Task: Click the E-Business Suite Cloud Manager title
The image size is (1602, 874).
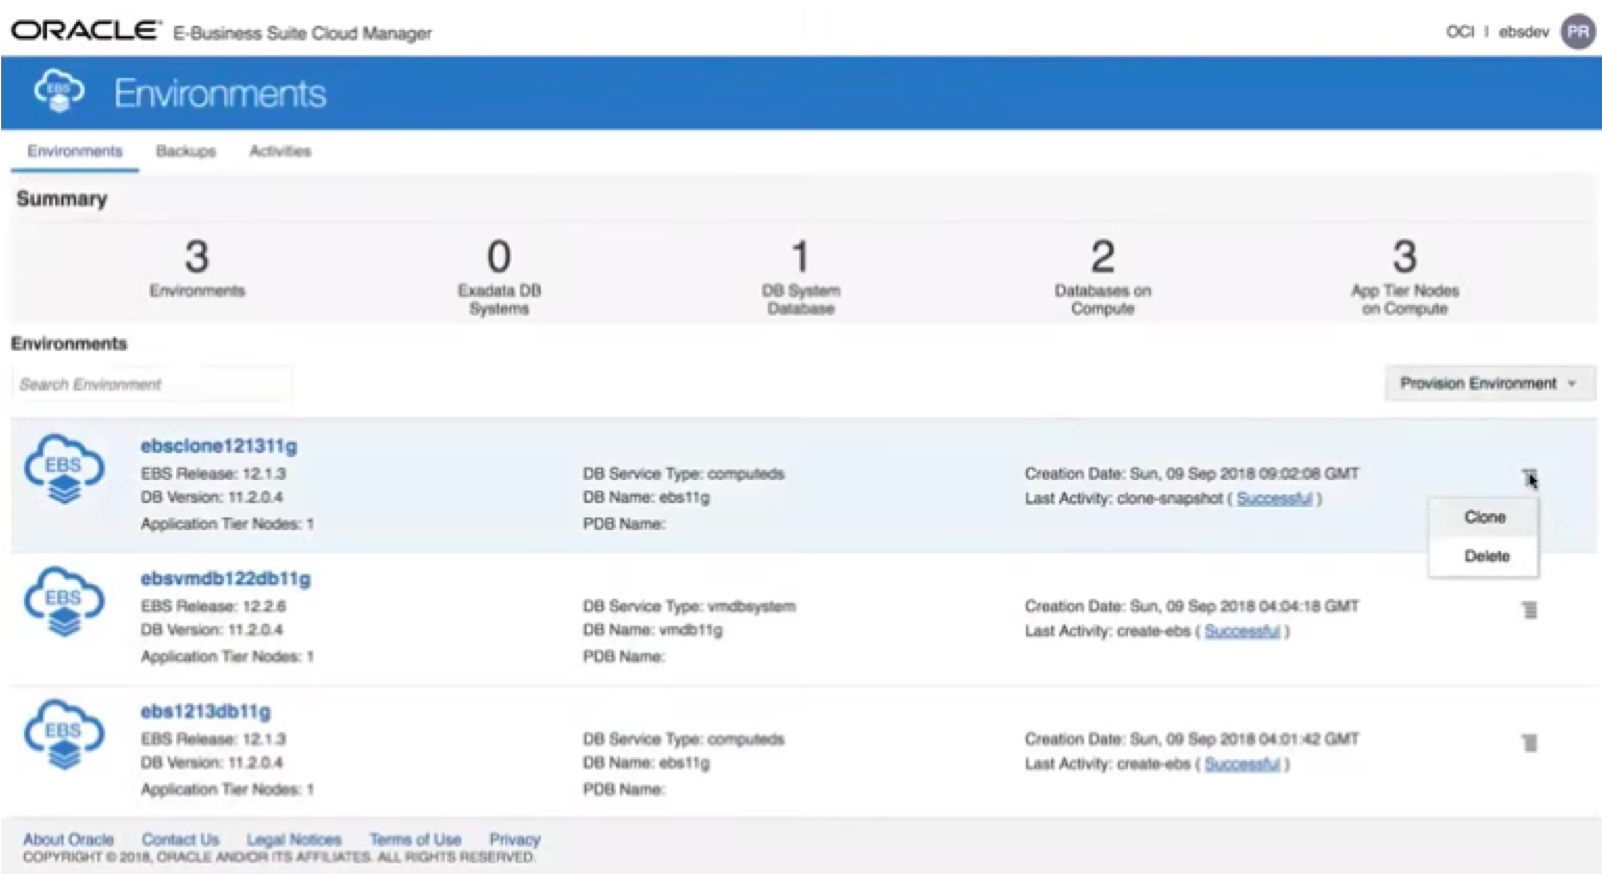Action: pos(302,33)
